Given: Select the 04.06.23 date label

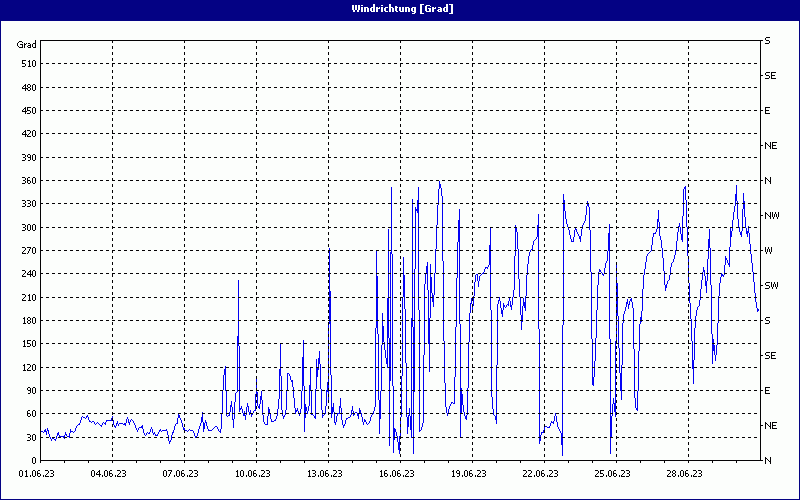Looking at the screenshot, I should tap(109, 473).
